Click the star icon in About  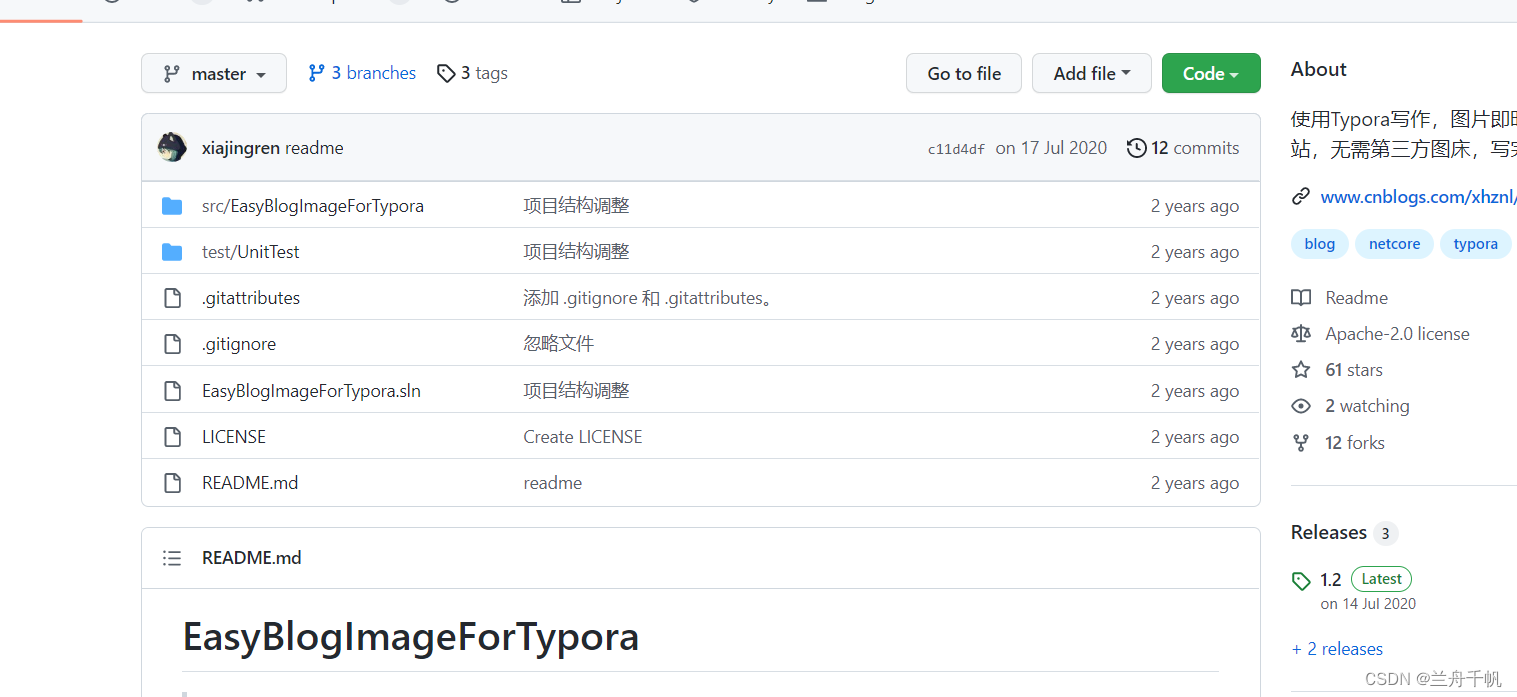click(x=1301, y=370)
